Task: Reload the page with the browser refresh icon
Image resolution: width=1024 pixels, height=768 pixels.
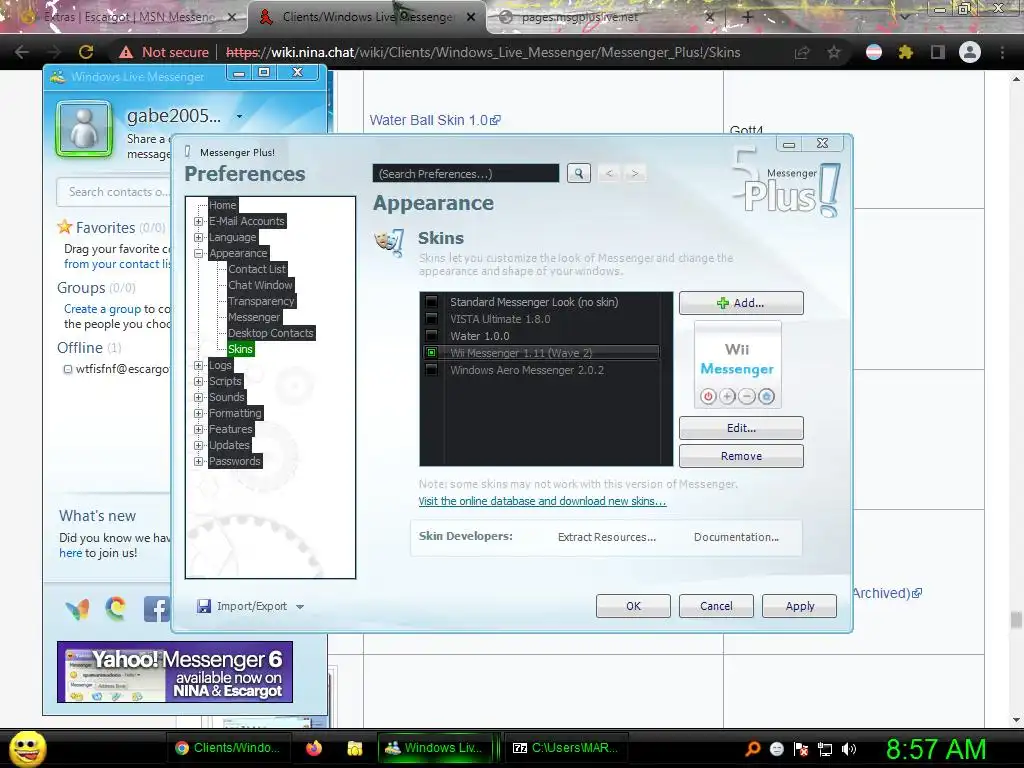Action: [x=86, y=52]
